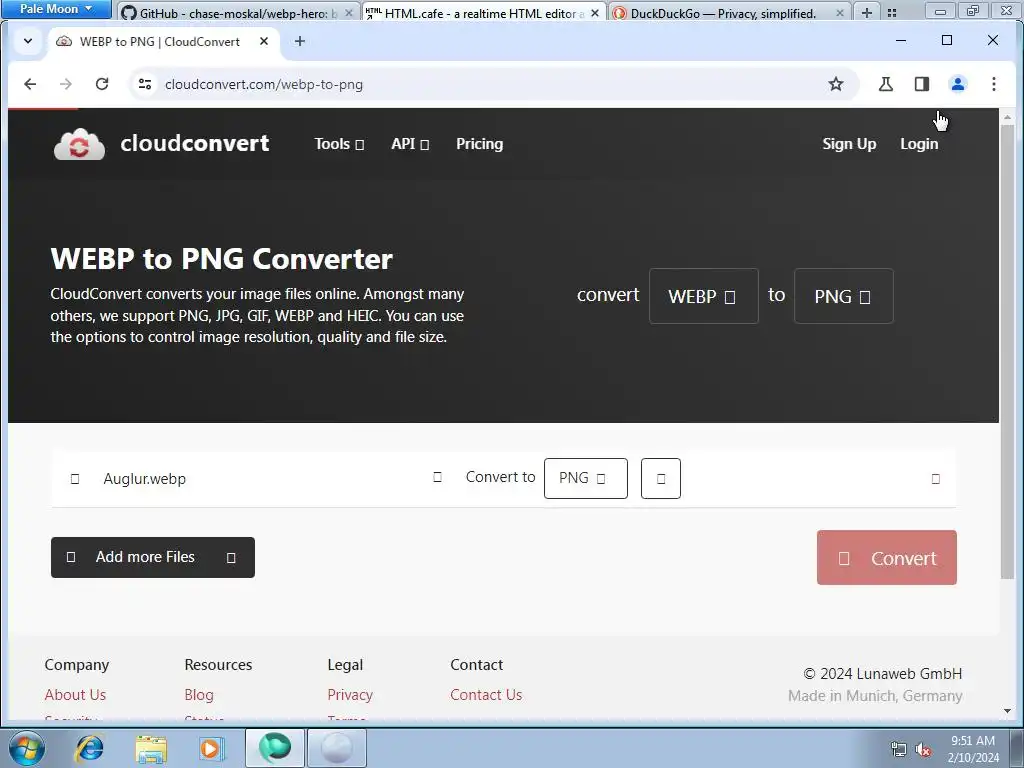
Task: View site information icon in address bar
Action: tap(145, 84)
